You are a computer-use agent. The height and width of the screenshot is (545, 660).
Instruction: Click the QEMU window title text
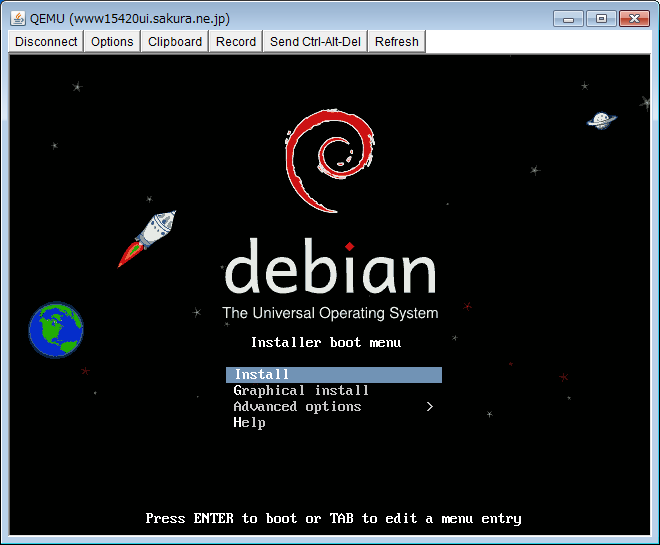point(130,19)
